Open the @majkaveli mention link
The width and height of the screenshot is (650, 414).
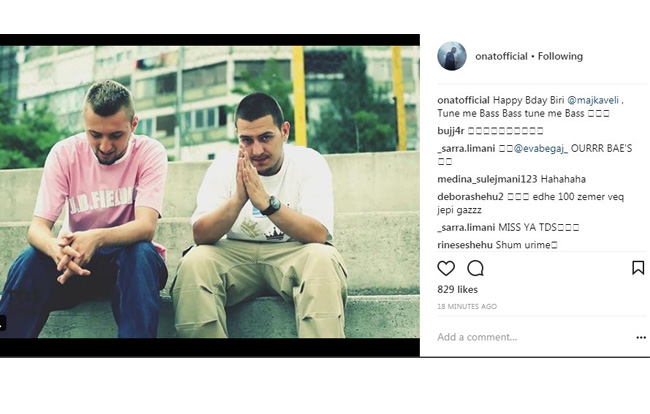593,100
